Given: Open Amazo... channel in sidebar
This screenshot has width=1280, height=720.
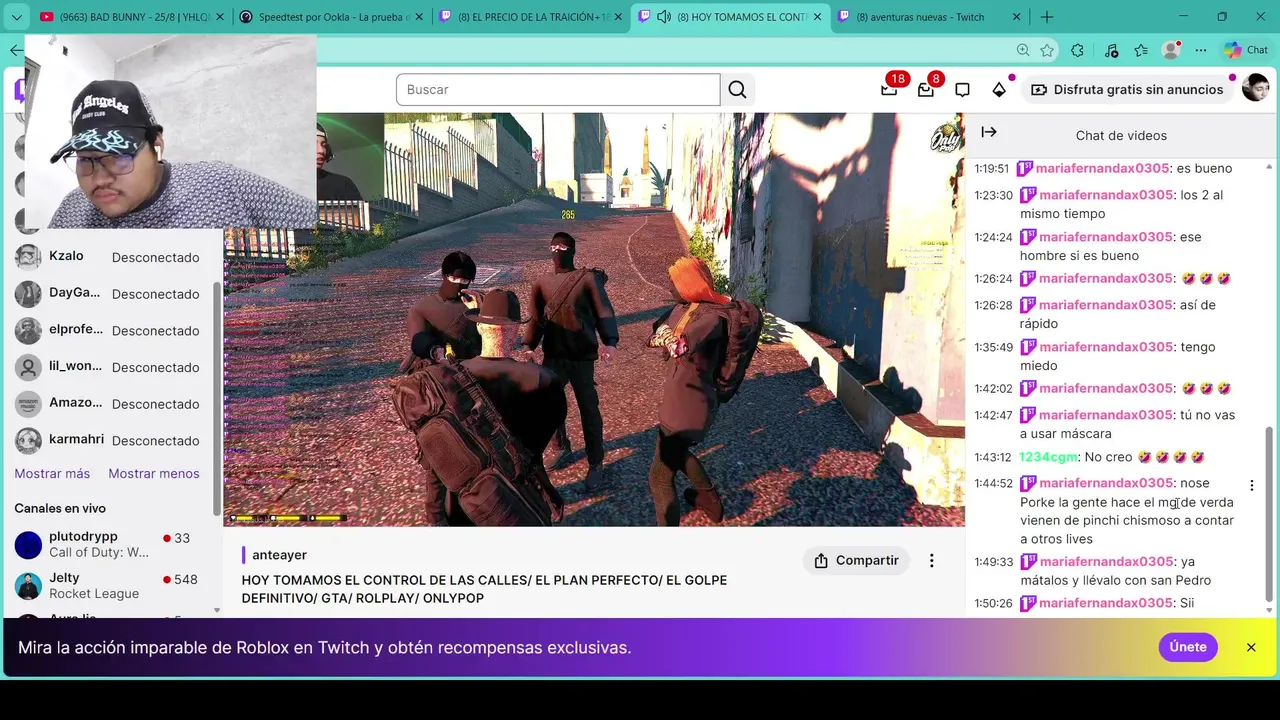Looking at the screenshot, I should 110,404.
